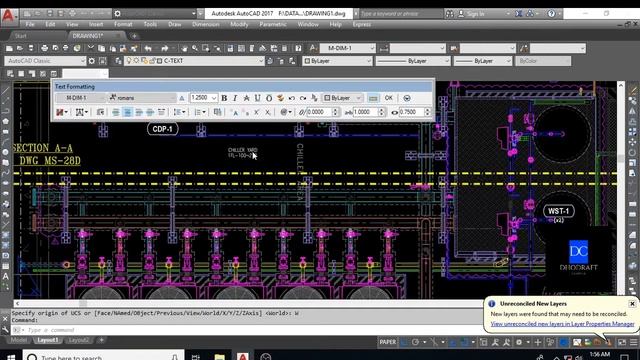The width and height of the screenshot is (640, 360).
Task: Open the numbering and bullets dropdown
Action: pyautogui.click(x=200, y=112)
